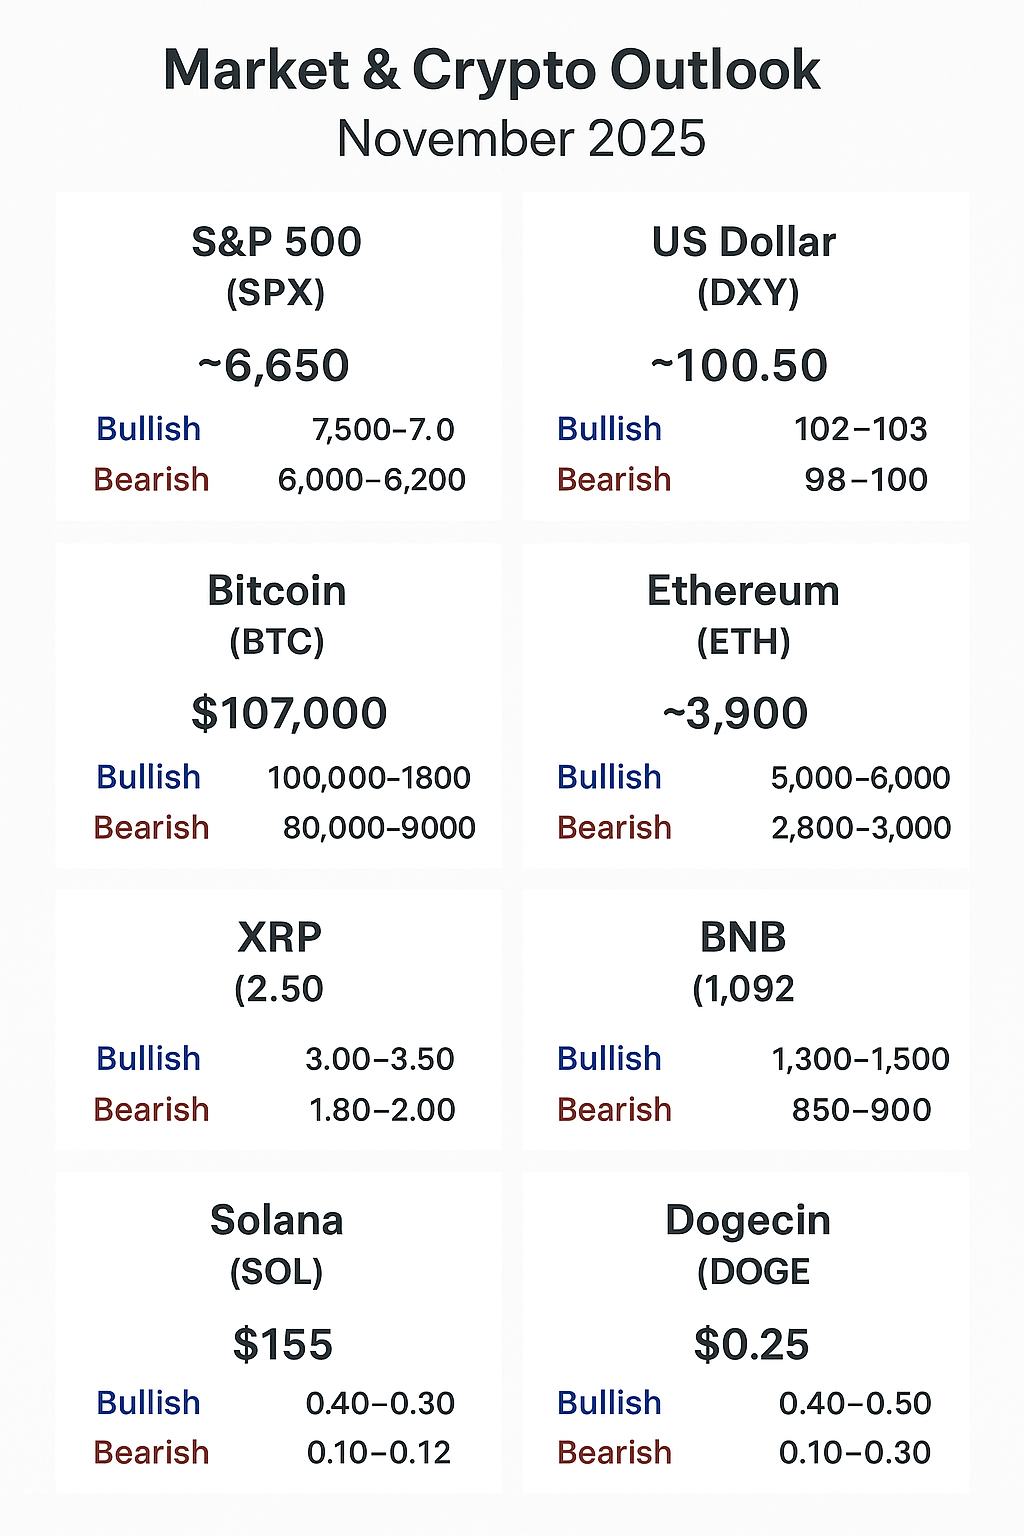Click the S&P 500 (SPX) heading
Image resolution: width=1024 pixels, height=1536 pixels.
[276, 265]
